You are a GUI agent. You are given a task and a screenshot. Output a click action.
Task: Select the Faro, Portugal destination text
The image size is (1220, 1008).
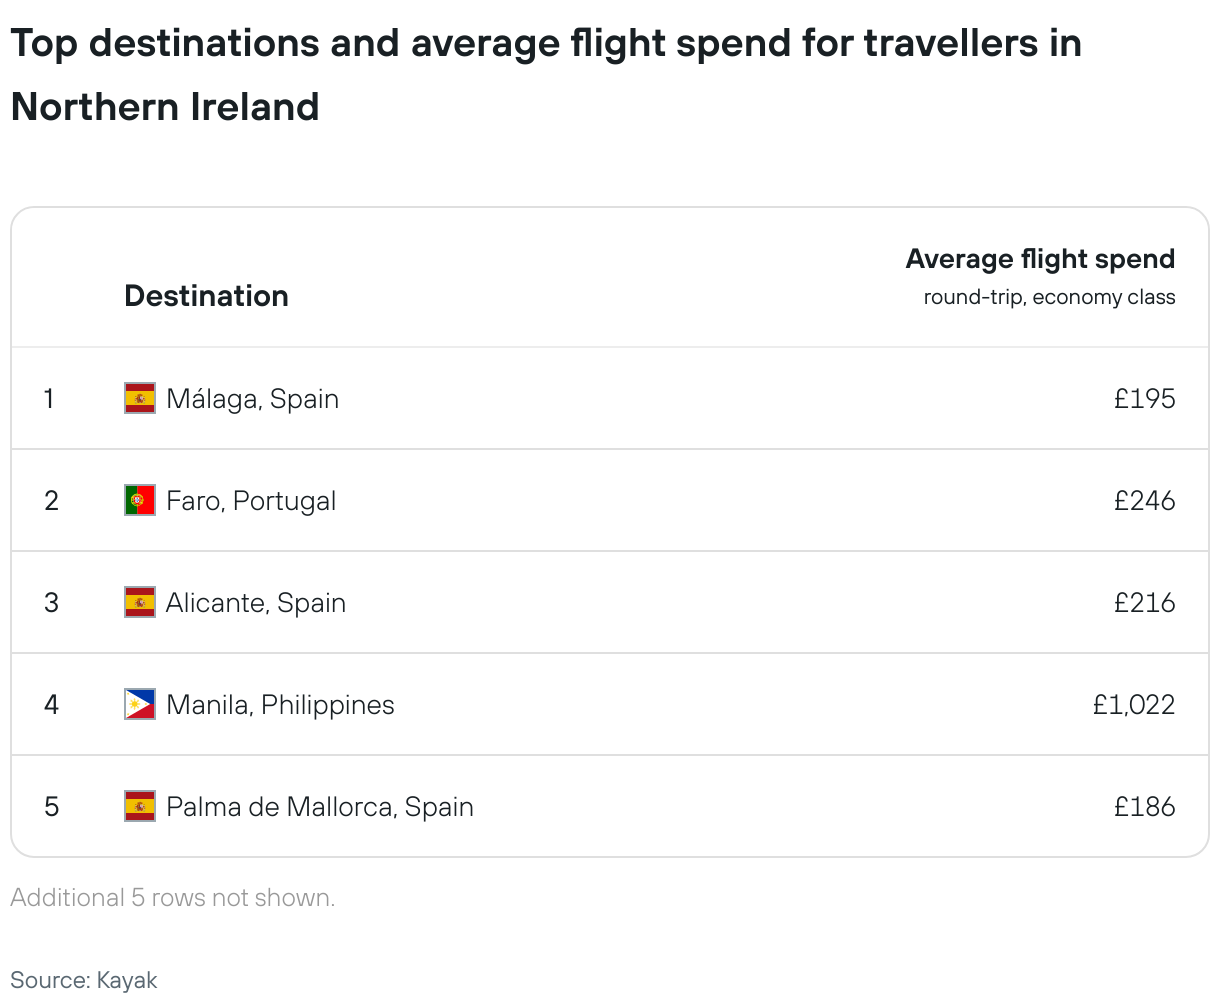[x=251, y=501]
